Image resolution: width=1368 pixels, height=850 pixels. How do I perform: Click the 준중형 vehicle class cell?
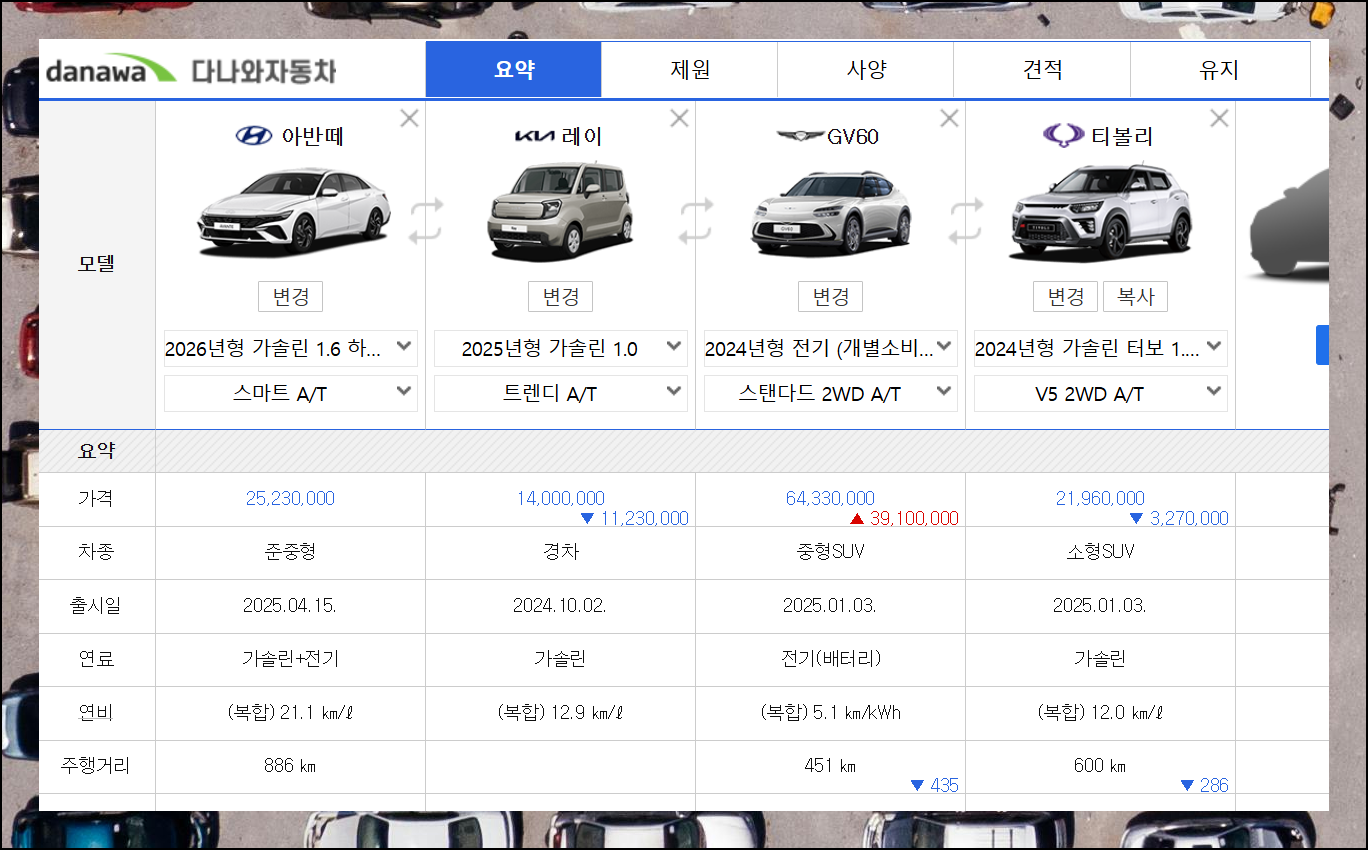pyautogui.click(x=291, y=551)
